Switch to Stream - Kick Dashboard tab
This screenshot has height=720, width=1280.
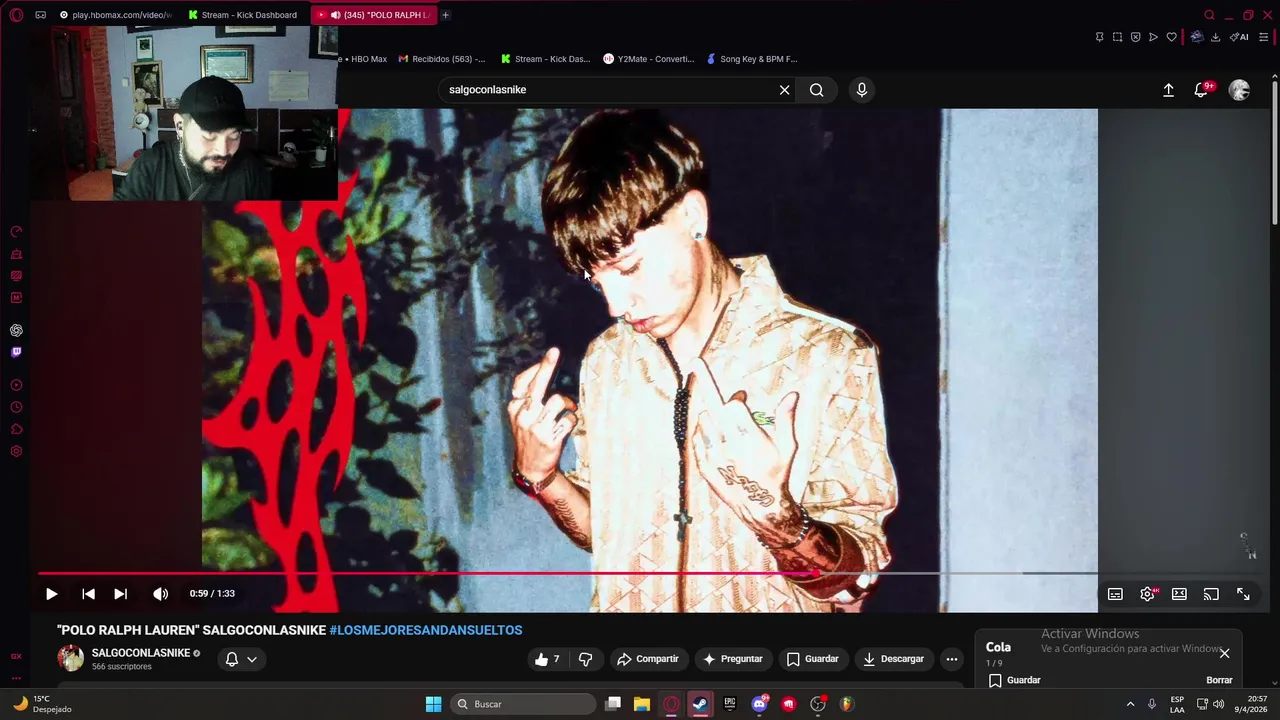coord(242,15)
